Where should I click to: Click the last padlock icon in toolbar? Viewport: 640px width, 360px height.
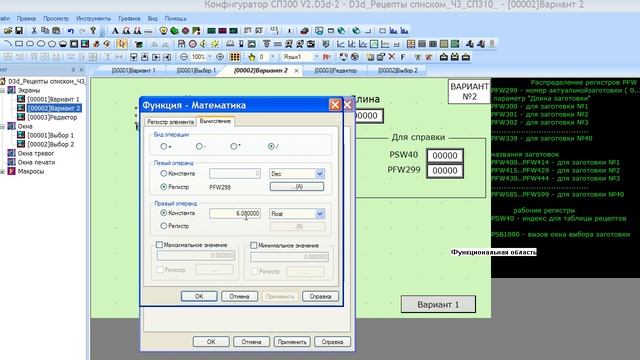(x=466, y=57)
